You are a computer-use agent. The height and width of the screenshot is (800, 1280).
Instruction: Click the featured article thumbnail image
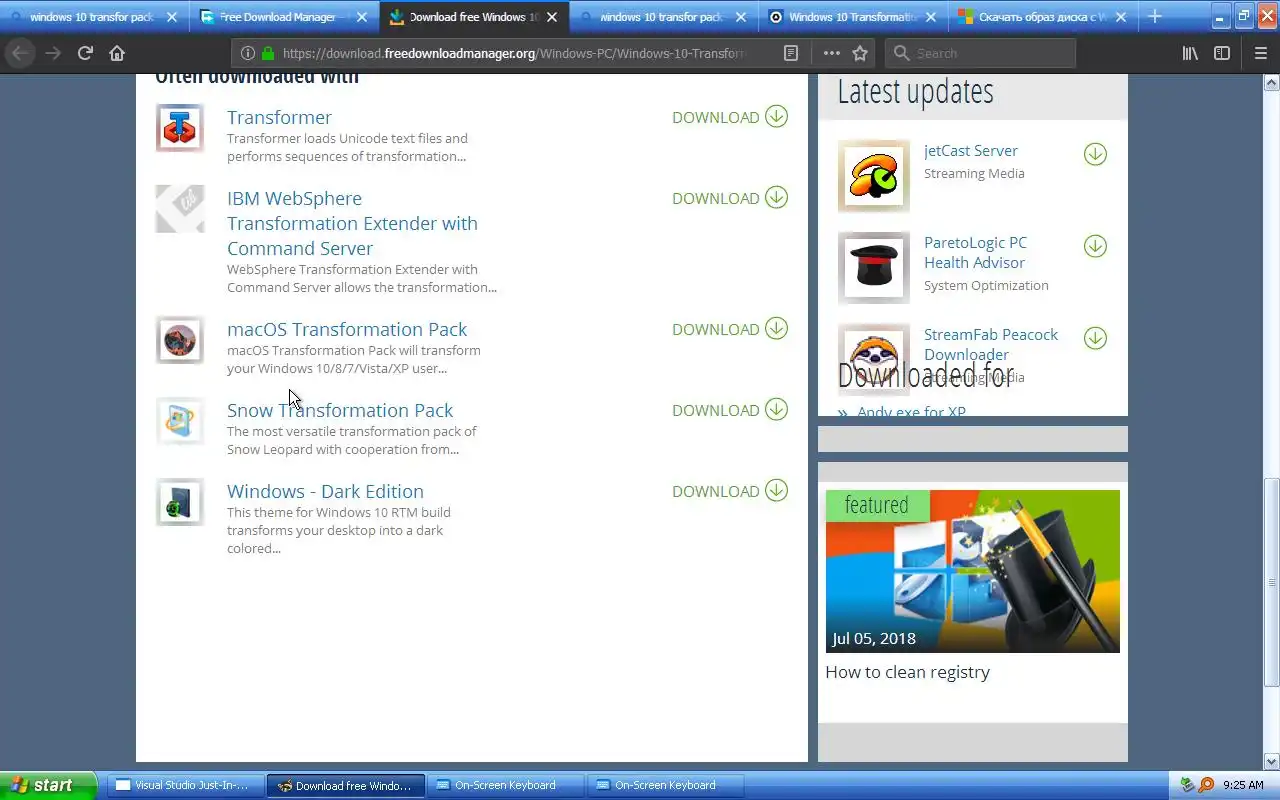(x=972, y=571)
